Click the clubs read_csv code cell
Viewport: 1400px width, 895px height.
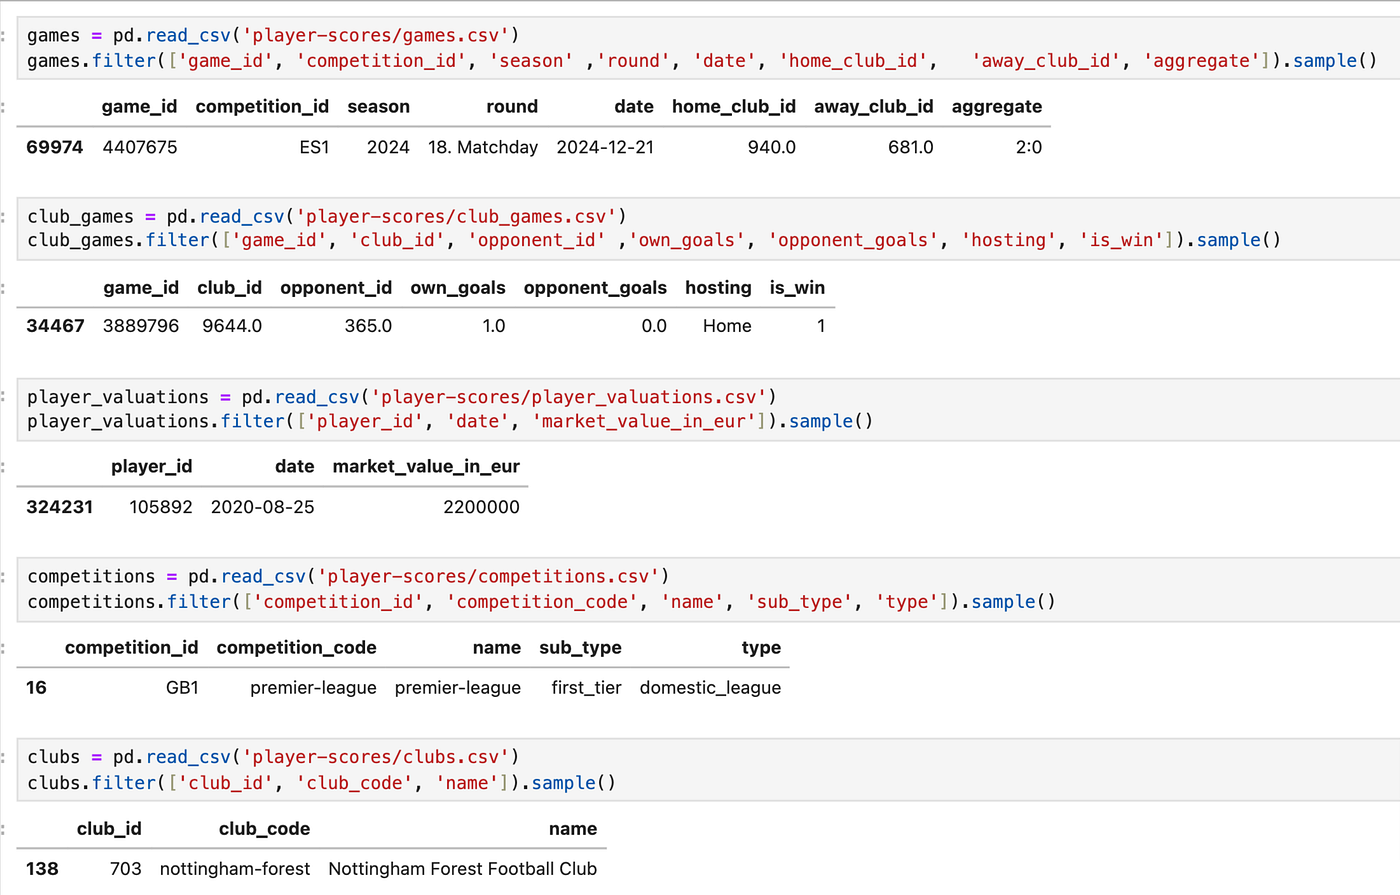708,770
